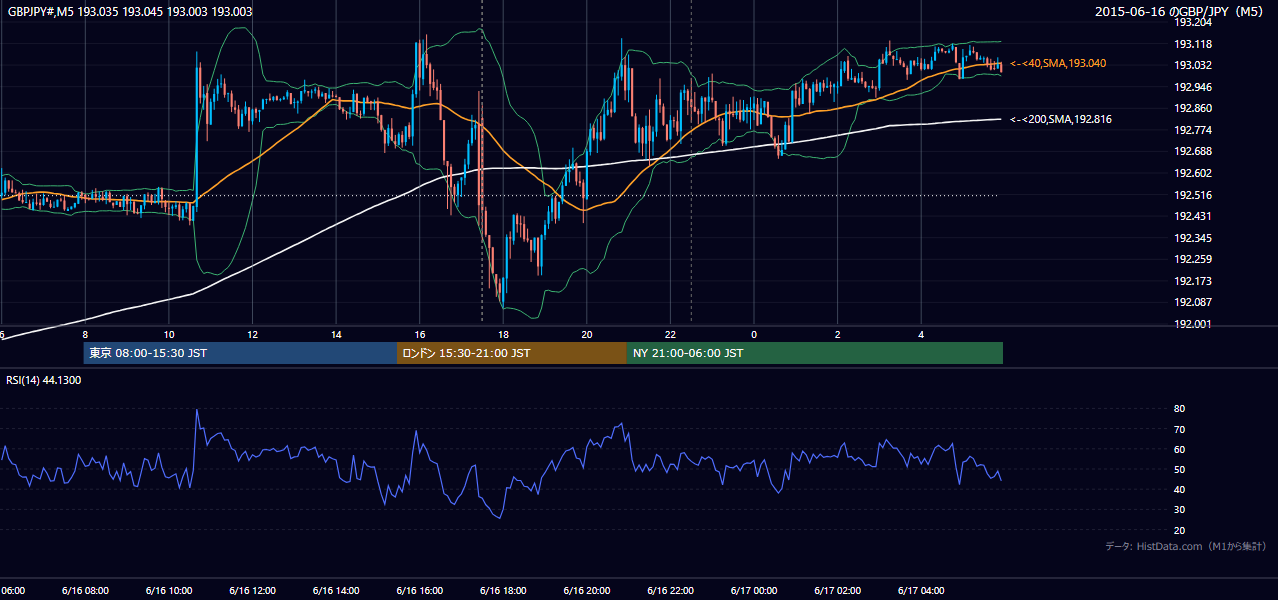The height and width of the screenshot is (600, 1278).
Task: Click the '2015-06-16 のGBP/JPY (M5)' heading
Action: (1180, 12)
